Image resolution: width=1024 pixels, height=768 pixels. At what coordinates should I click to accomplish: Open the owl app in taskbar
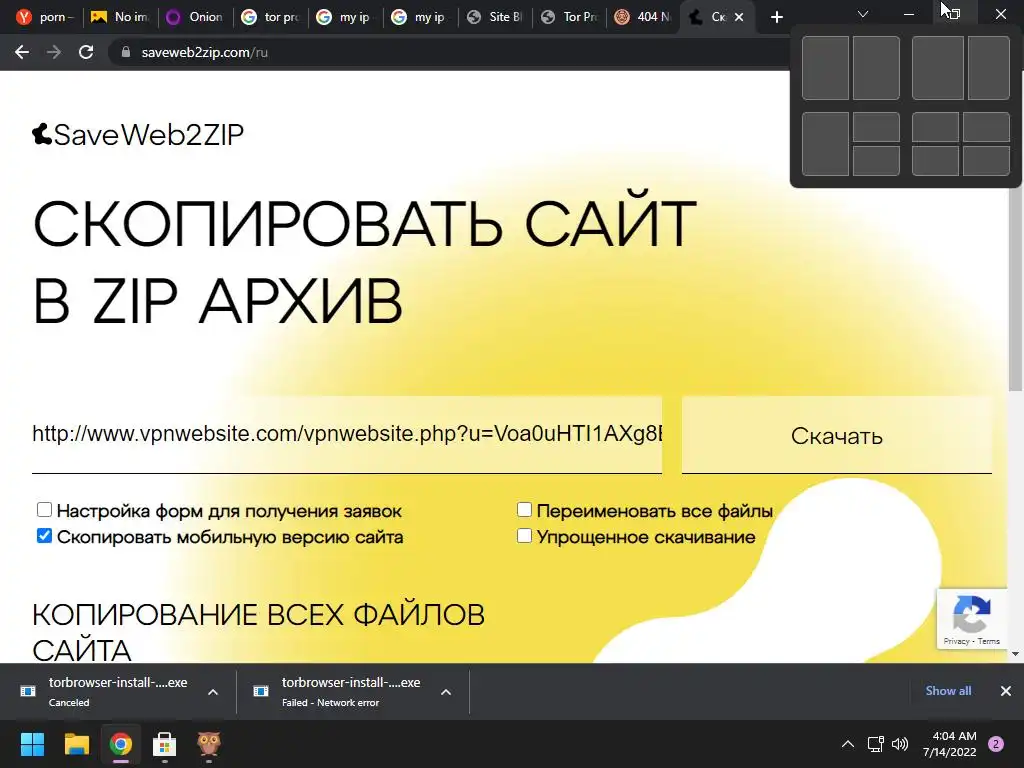click(x=208, y=744)
